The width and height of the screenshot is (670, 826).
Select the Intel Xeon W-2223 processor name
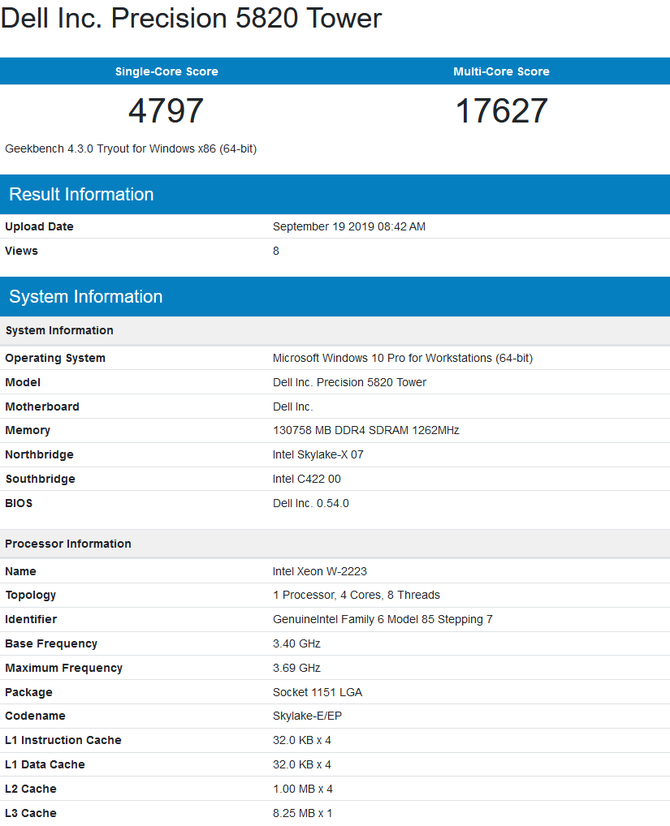(x=319, y=572)
